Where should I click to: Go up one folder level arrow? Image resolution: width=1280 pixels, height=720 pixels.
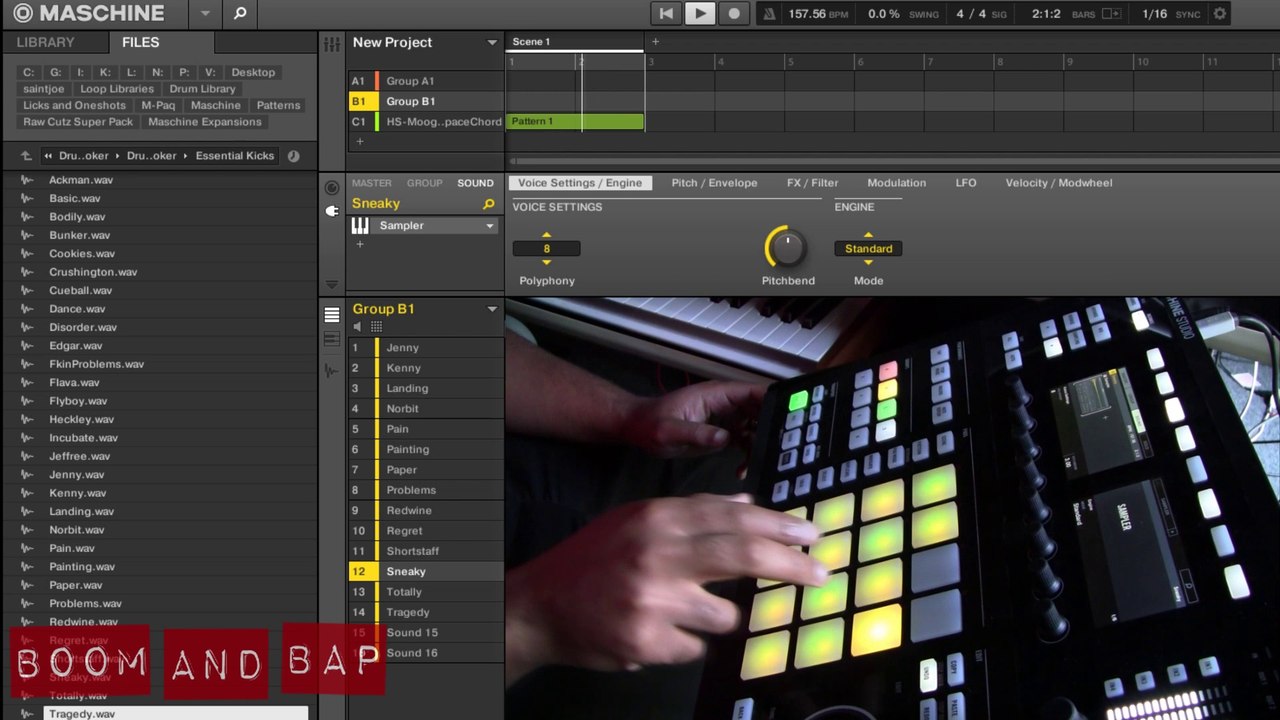(x=26, y=156)
